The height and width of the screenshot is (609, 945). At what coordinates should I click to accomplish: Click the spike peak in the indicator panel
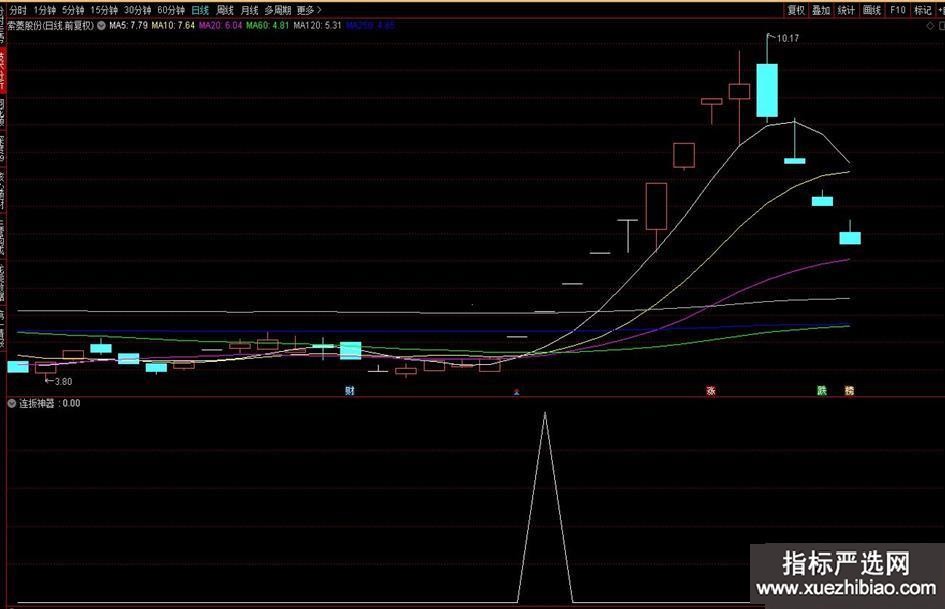545,414
